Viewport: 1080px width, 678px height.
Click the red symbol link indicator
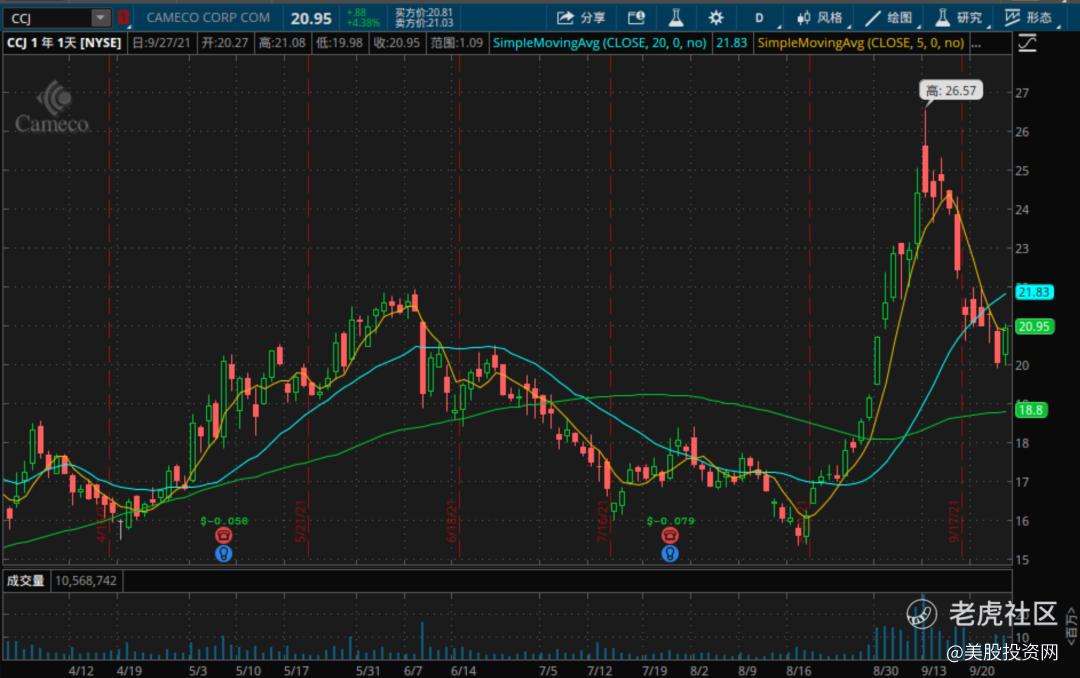point(123,17)
